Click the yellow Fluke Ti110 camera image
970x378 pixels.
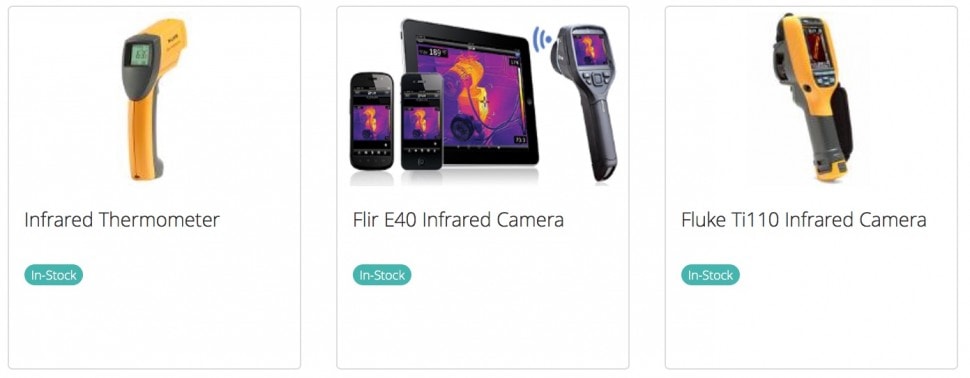[812, 97]
